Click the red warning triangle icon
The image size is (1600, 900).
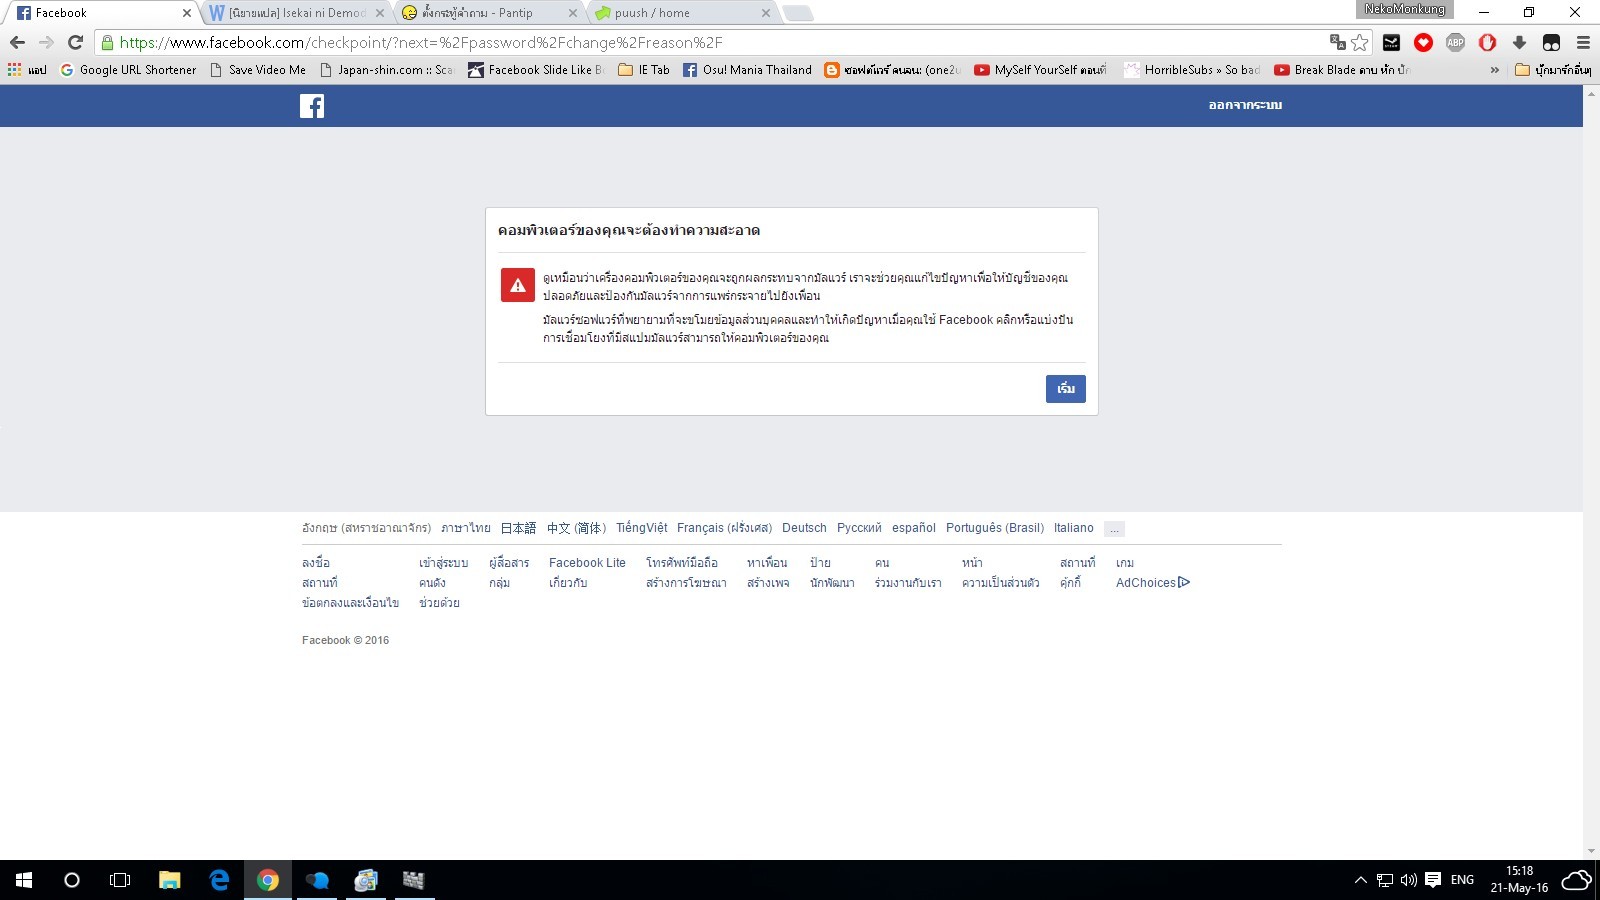pyautogui.click(x=518, y=285)
